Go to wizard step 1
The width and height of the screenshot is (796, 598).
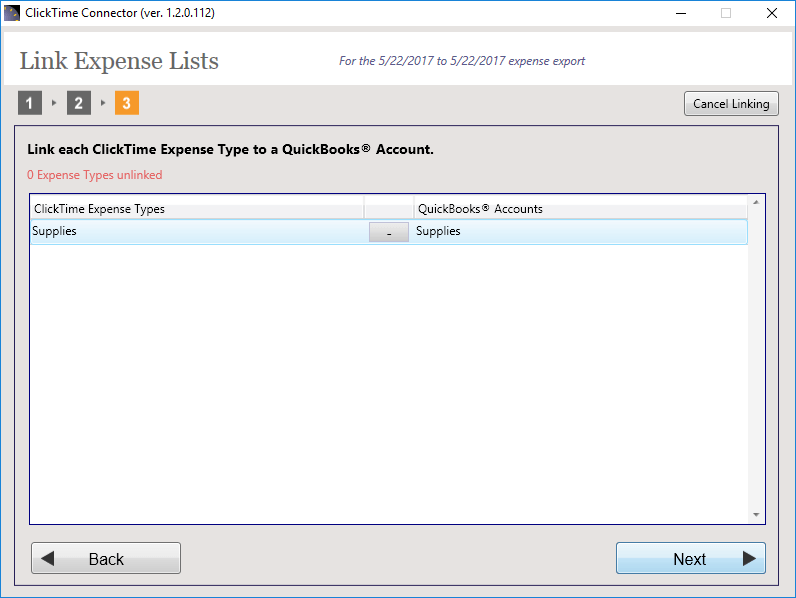30,103
